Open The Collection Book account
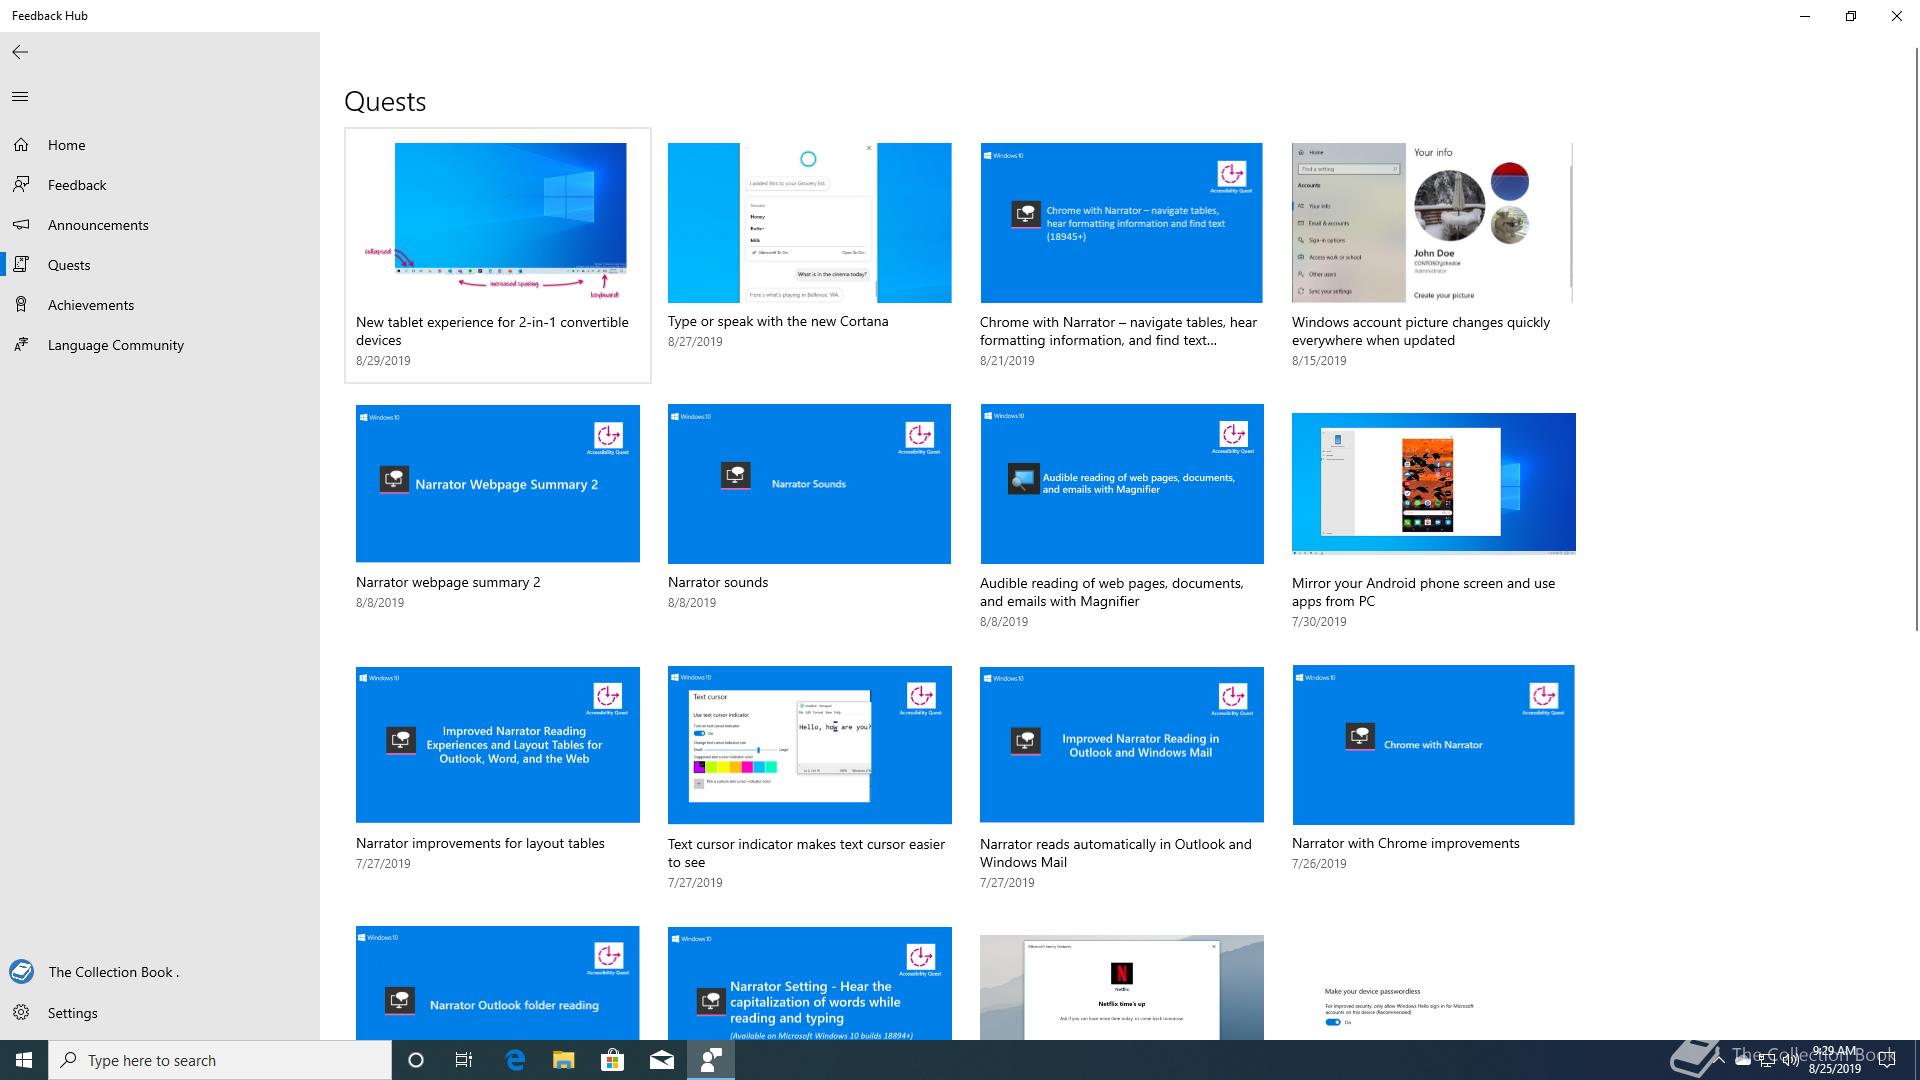Screen dimensions: 1920x1080 (112, 972)
